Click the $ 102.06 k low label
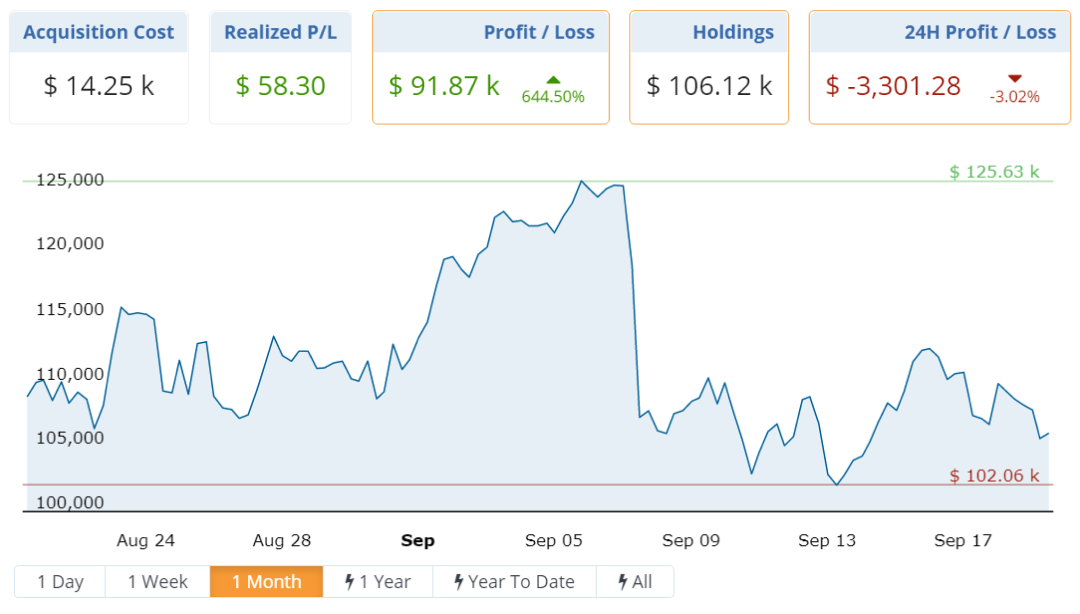The height and width of the screenshot is (614, 1080). (994, 475)
